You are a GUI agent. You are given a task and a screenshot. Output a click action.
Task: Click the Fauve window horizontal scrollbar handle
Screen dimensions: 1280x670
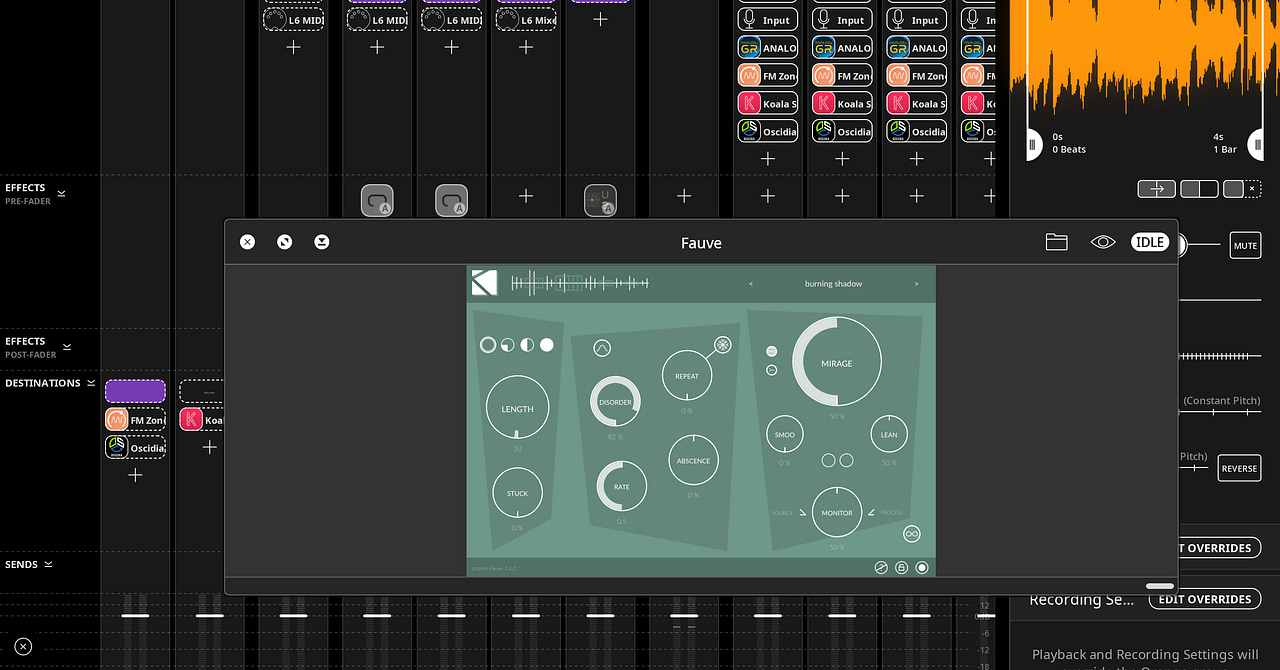[1160, 586]
